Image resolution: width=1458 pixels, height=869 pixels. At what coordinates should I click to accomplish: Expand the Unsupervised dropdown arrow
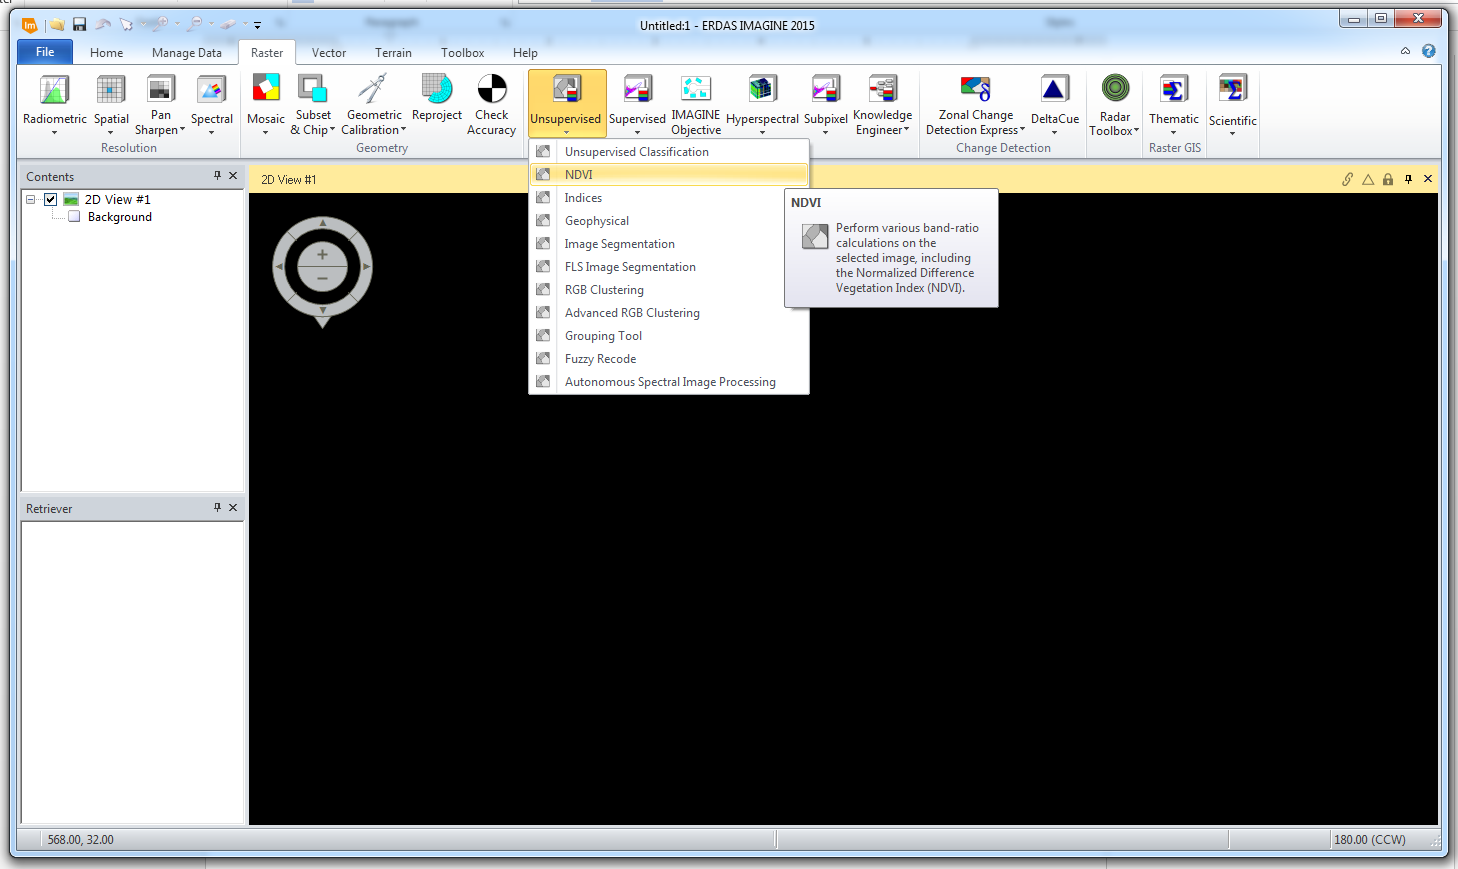566,132
